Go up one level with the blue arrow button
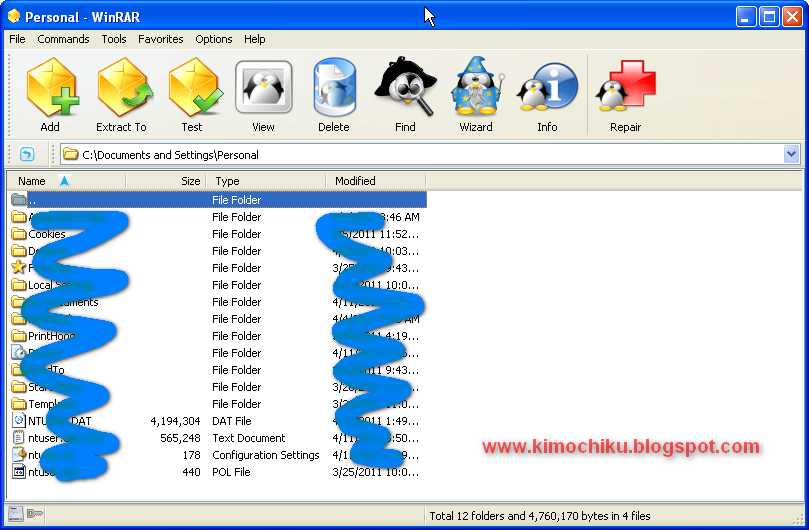This screenshot has width=809, height=530. [x=27, y=154]
